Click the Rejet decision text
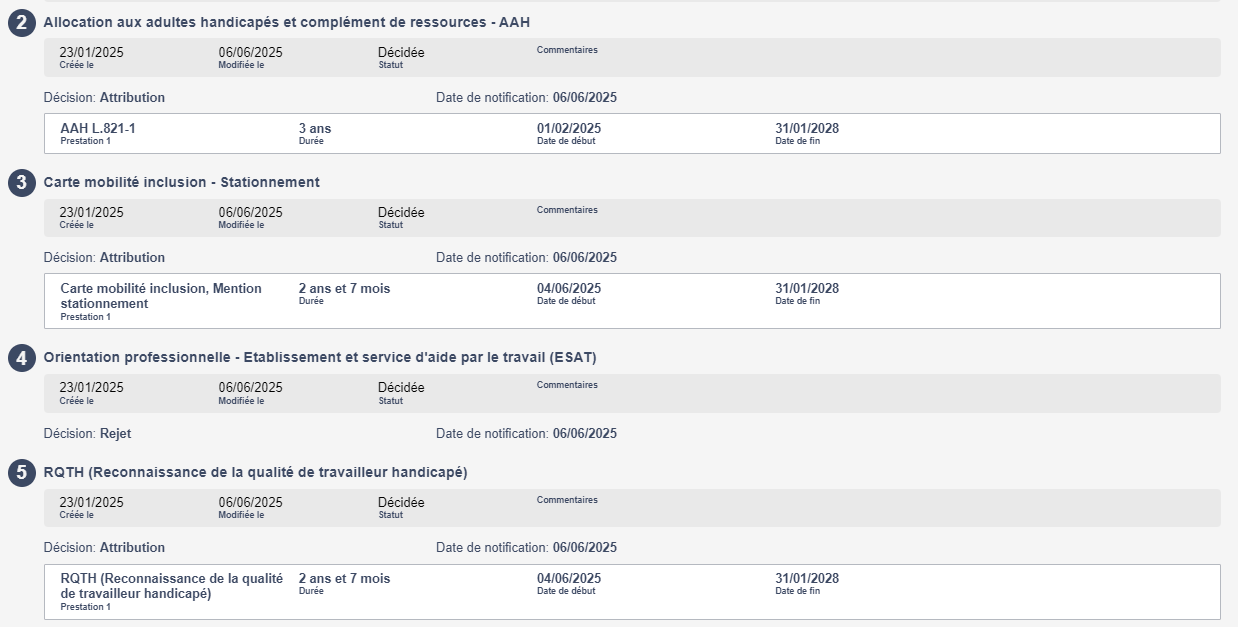1238x627 pixels. 115,434
